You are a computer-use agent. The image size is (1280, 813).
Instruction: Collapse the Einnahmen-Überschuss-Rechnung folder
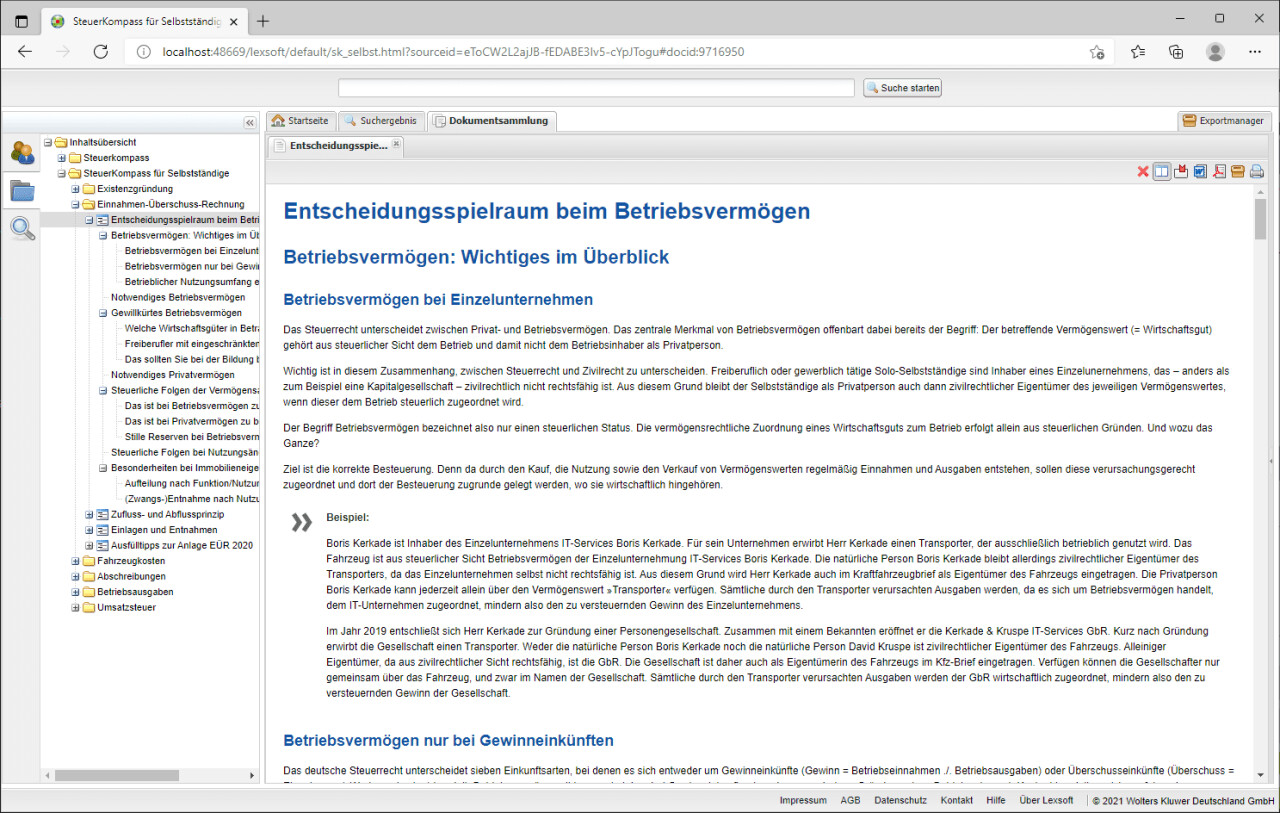75,204
